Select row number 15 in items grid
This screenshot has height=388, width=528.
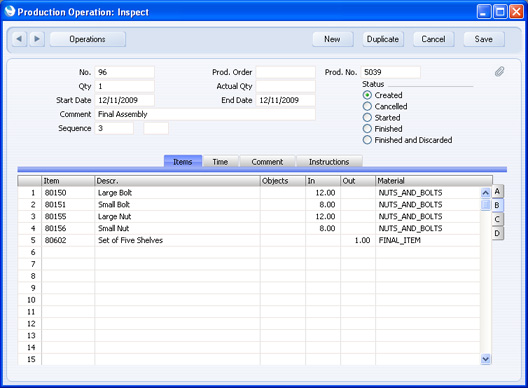[30, 359]
